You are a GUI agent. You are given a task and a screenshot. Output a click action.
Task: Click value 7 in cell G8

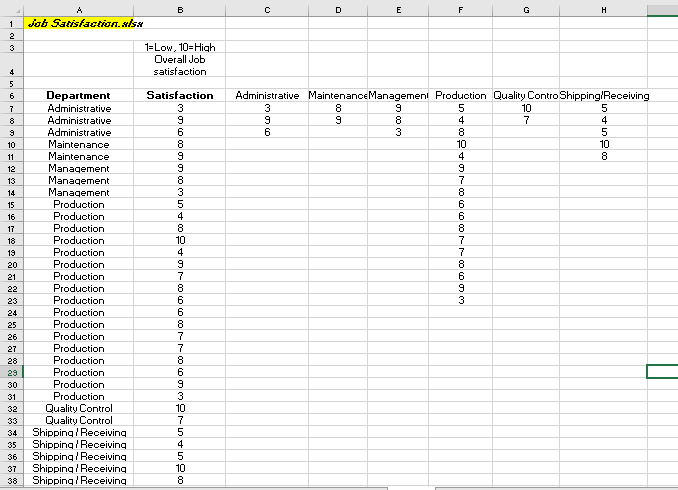click(526, 120)
